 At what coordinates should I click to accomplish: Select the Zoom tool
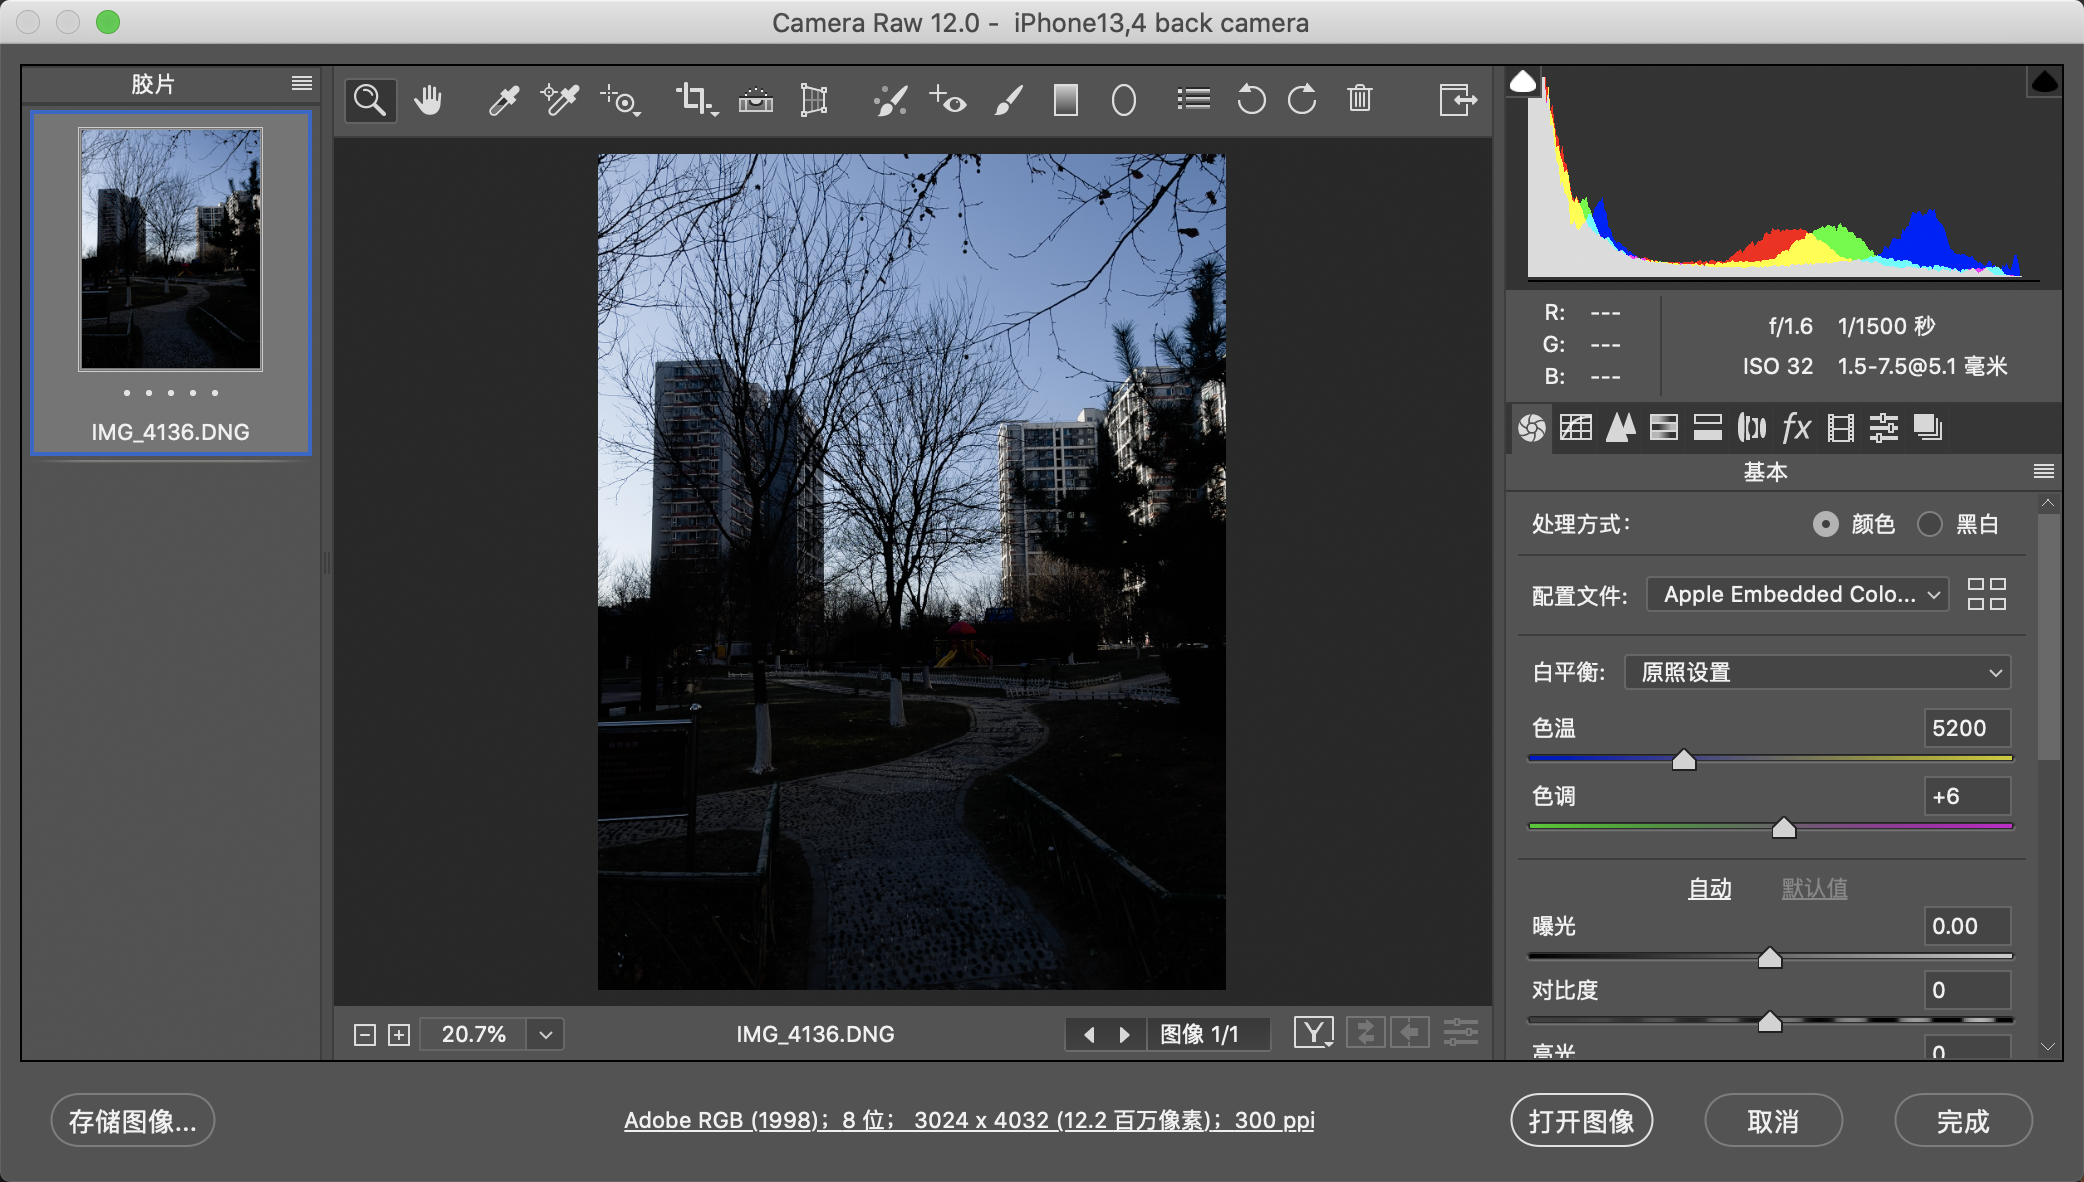pyautogui.click(x=370, y=100)
